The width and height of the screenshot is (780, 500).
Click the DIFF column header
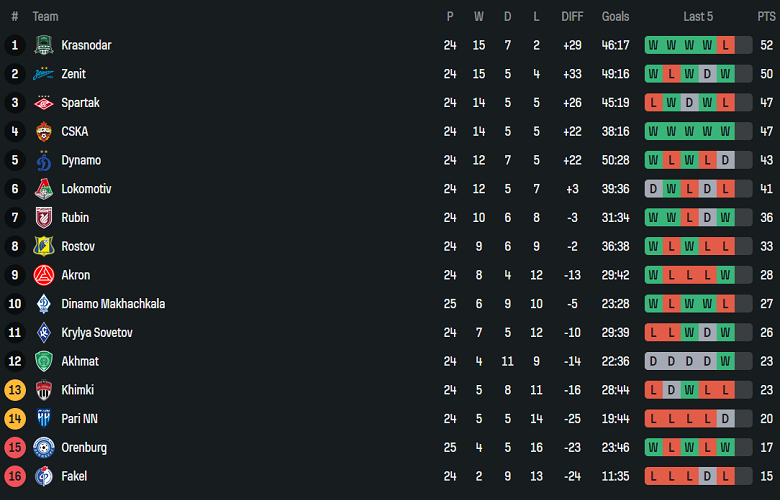coord(572,16)
